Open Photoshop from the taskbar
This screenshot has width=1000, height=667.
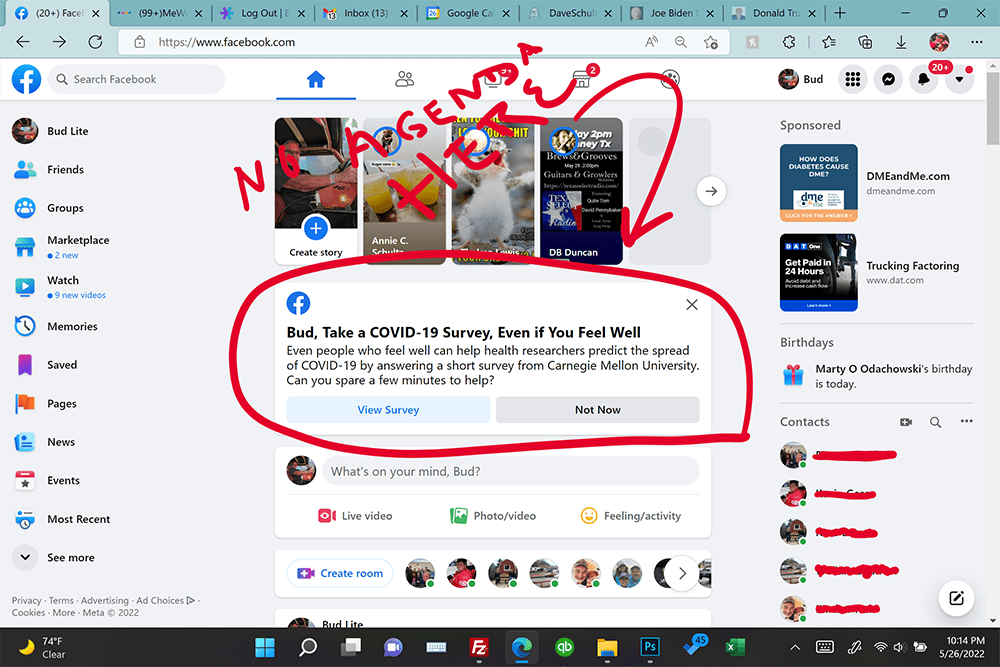click(650, 647)
